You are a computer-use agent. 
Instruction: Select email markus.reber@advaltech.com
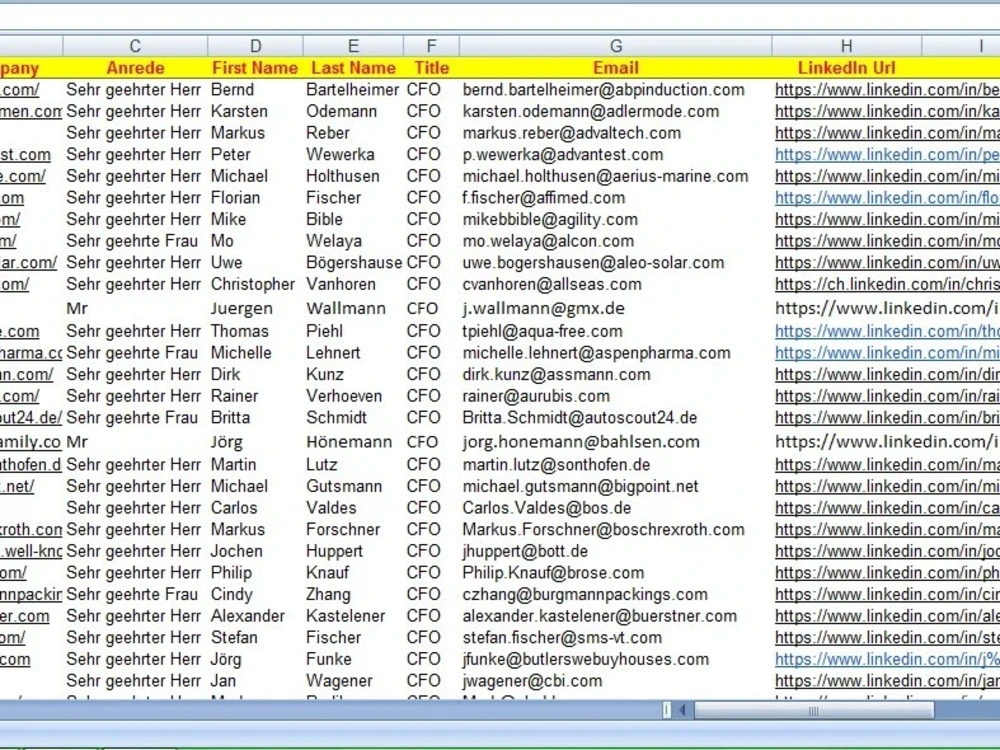click(x=571, y=133)
